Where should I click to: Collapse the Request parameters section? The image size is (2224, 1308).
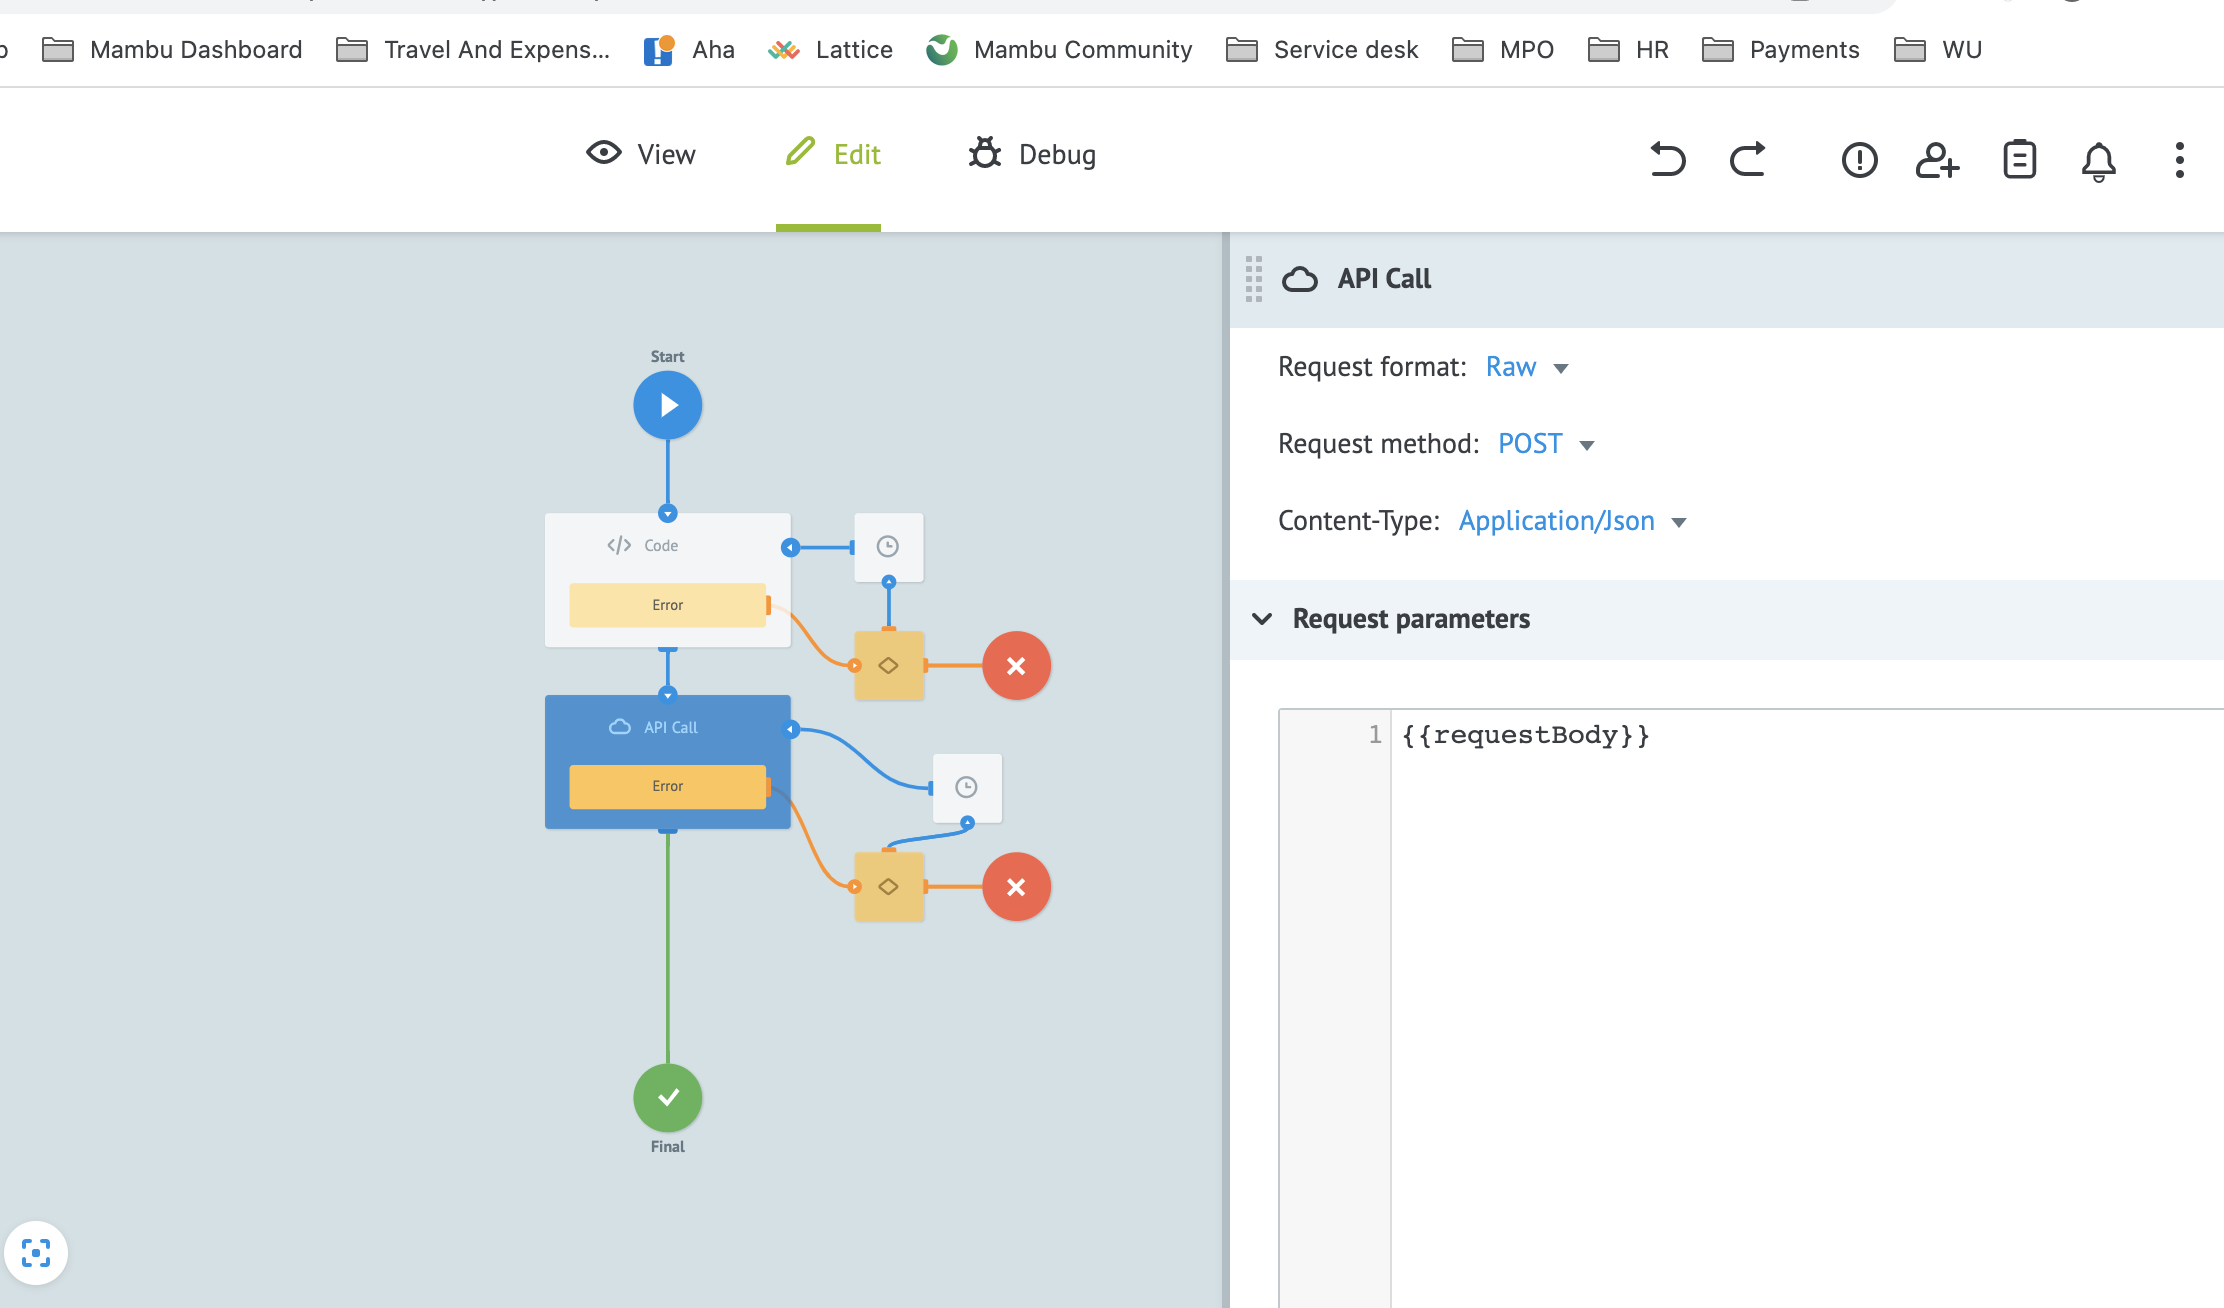(x=1263, y=619)
